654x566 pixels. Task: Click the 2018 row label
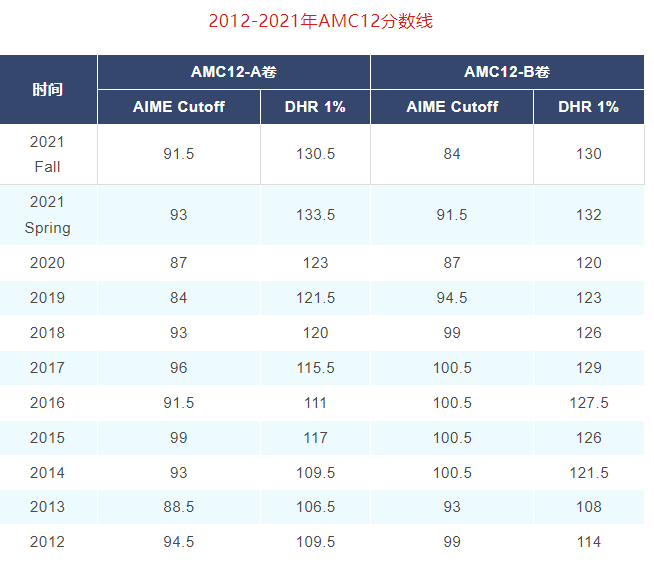[x=48, y=333]
